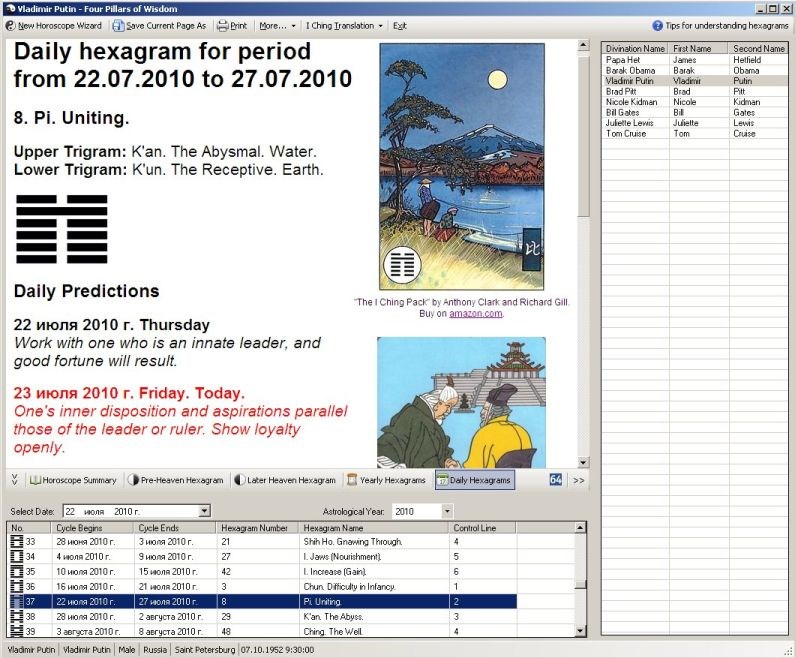Click hexagram icon in row 34

pyautogui.click(x=17, y=556)
